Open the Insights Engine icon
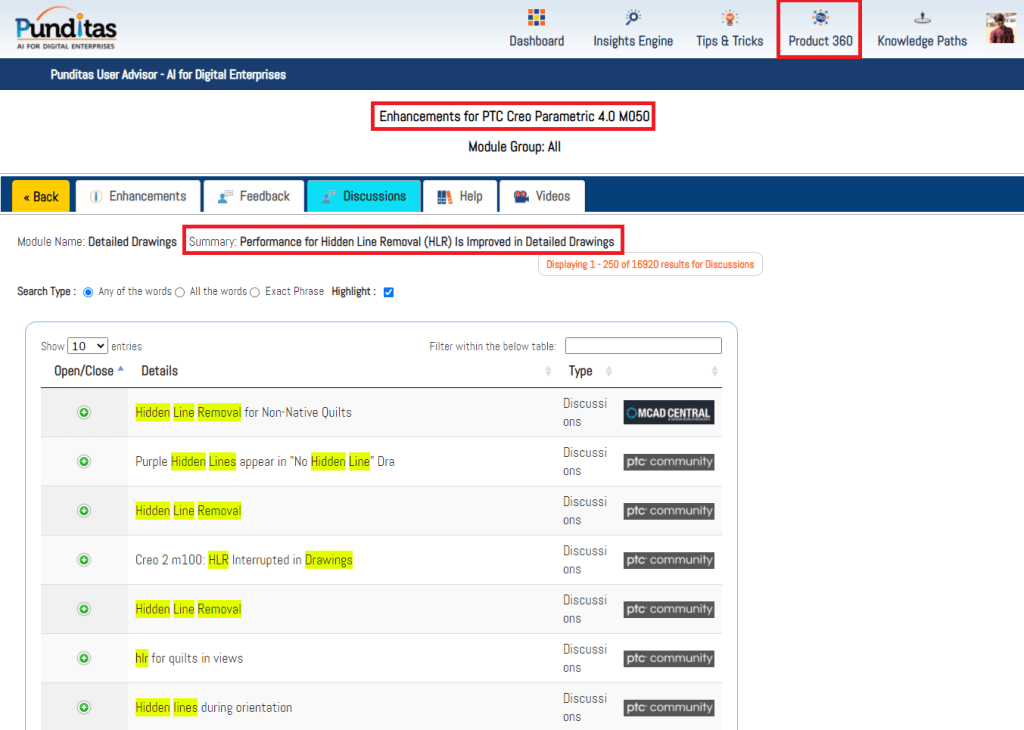 [633, 18]
